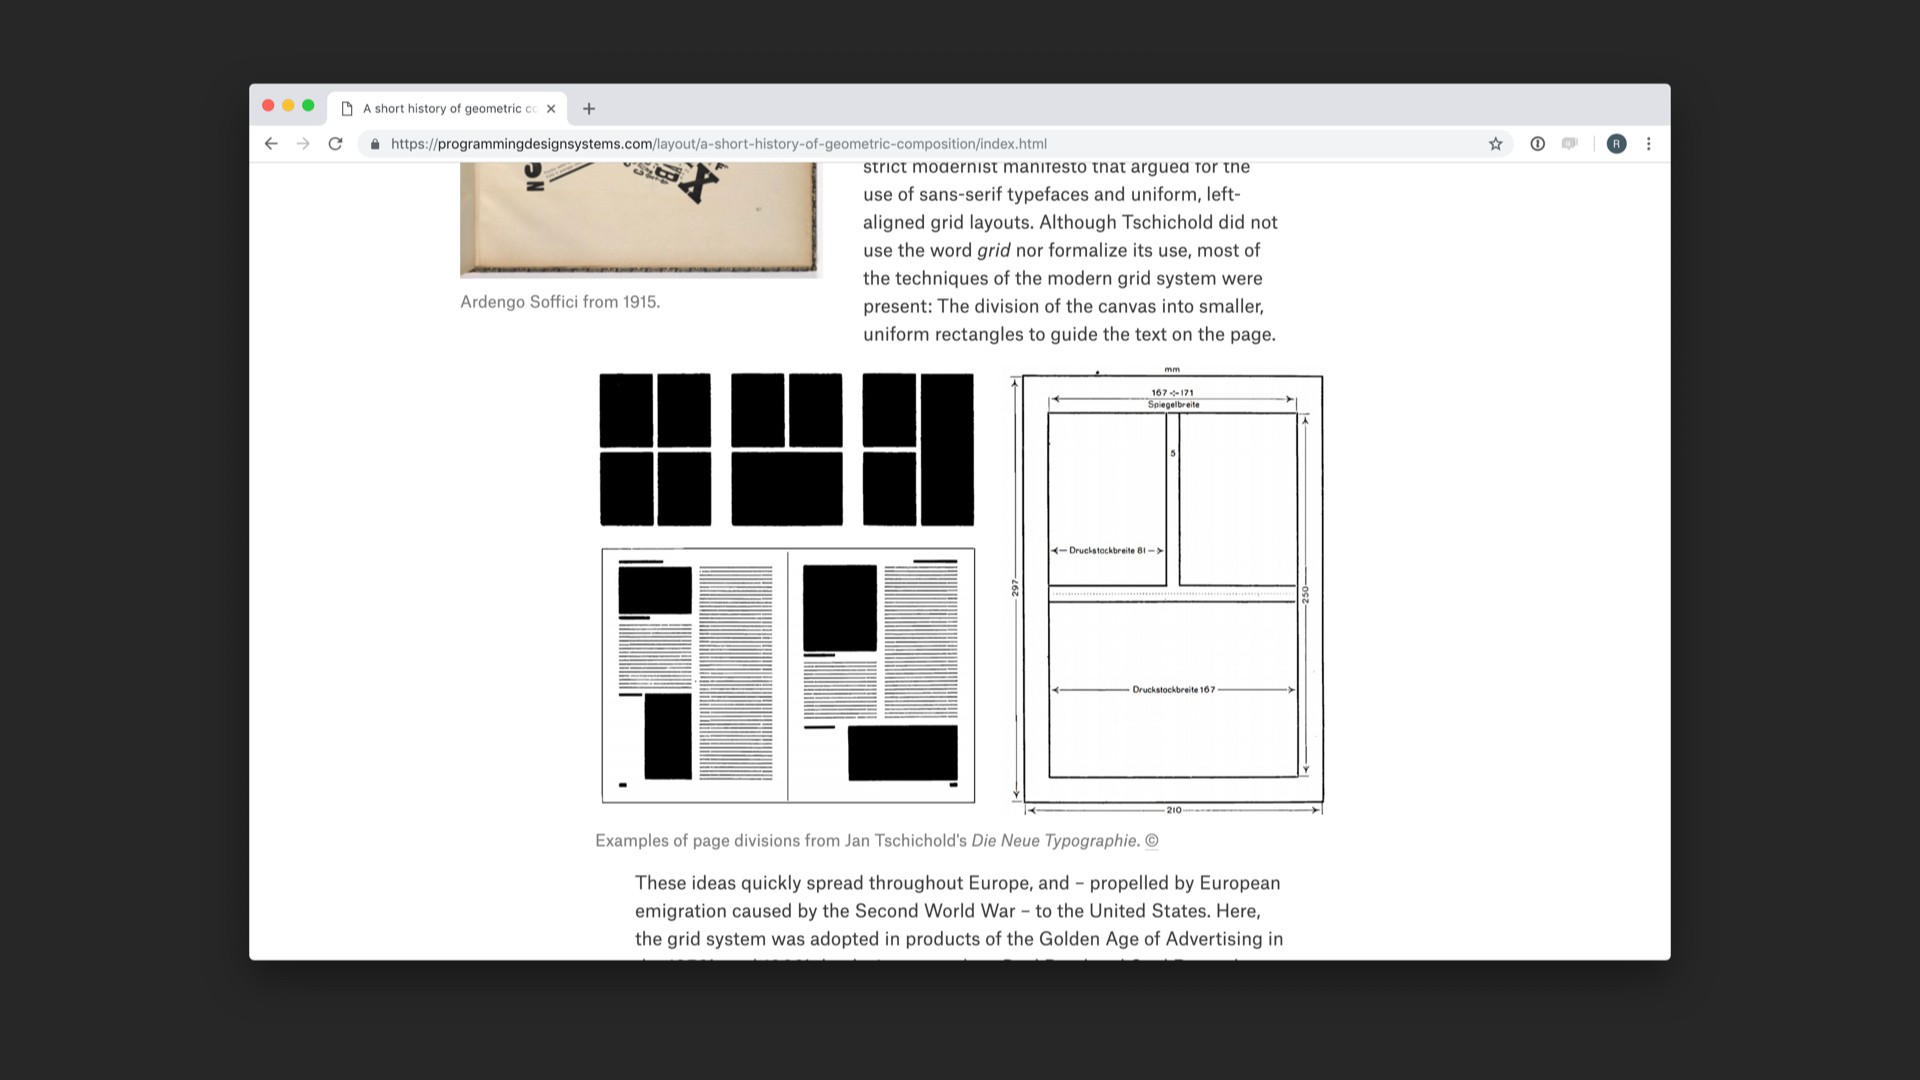1920x1080 pixels.
Task: Click the 'Ardengo Soffici from 1915.' caption
Action: coord(560,302)
